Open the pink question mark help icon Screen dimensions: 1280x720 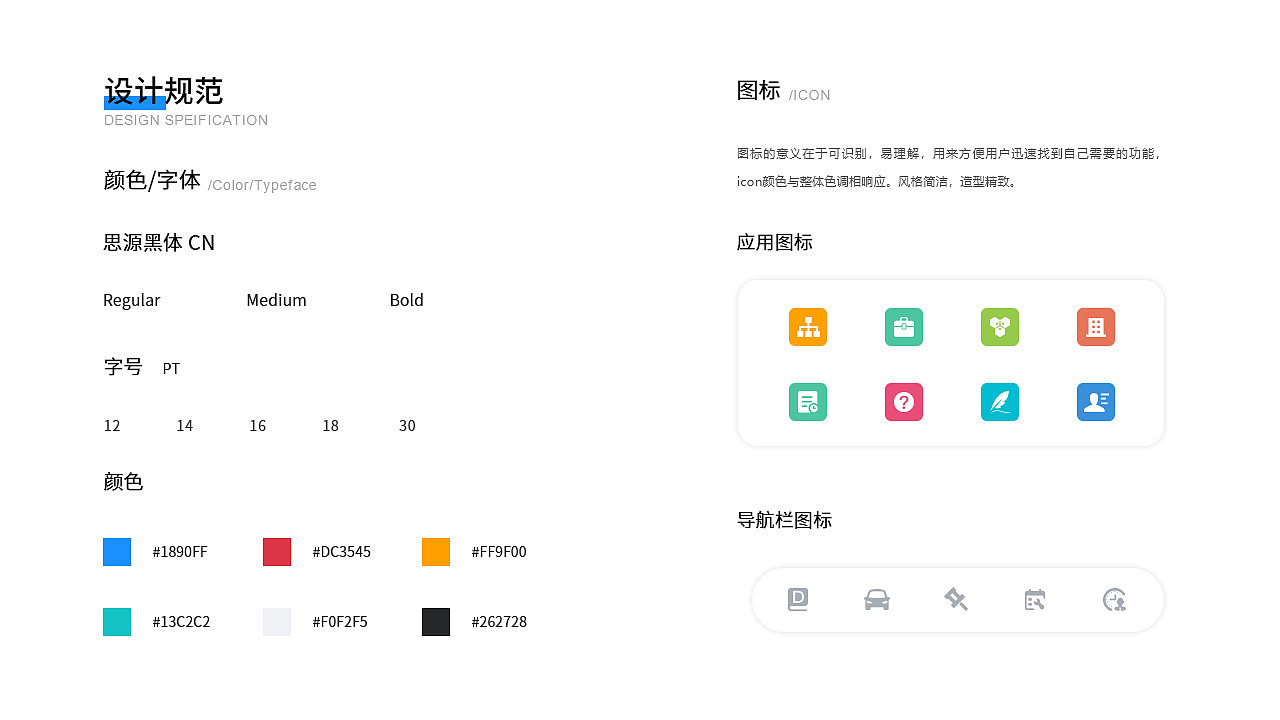pyautogui.click(x=904, y=402)
